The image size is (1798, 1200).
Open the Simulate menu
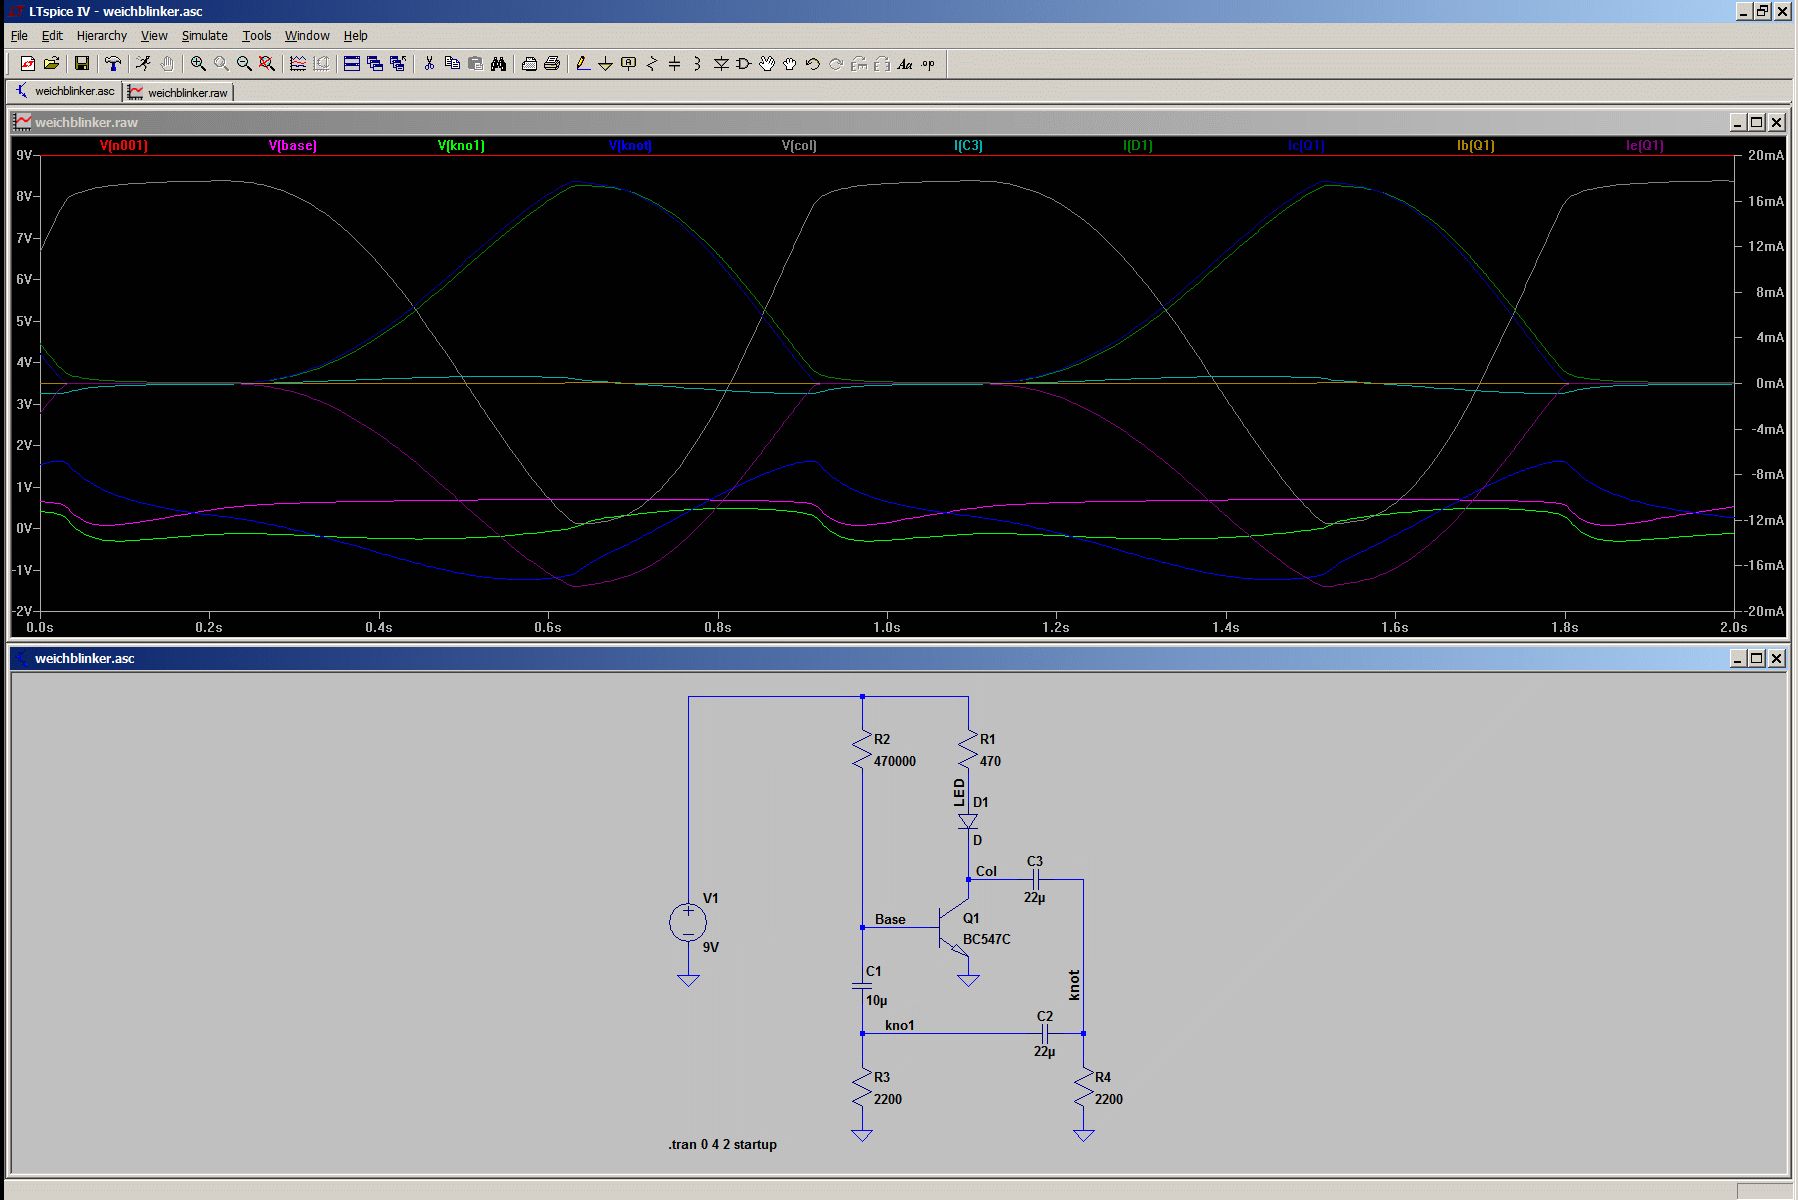point(204,36)
